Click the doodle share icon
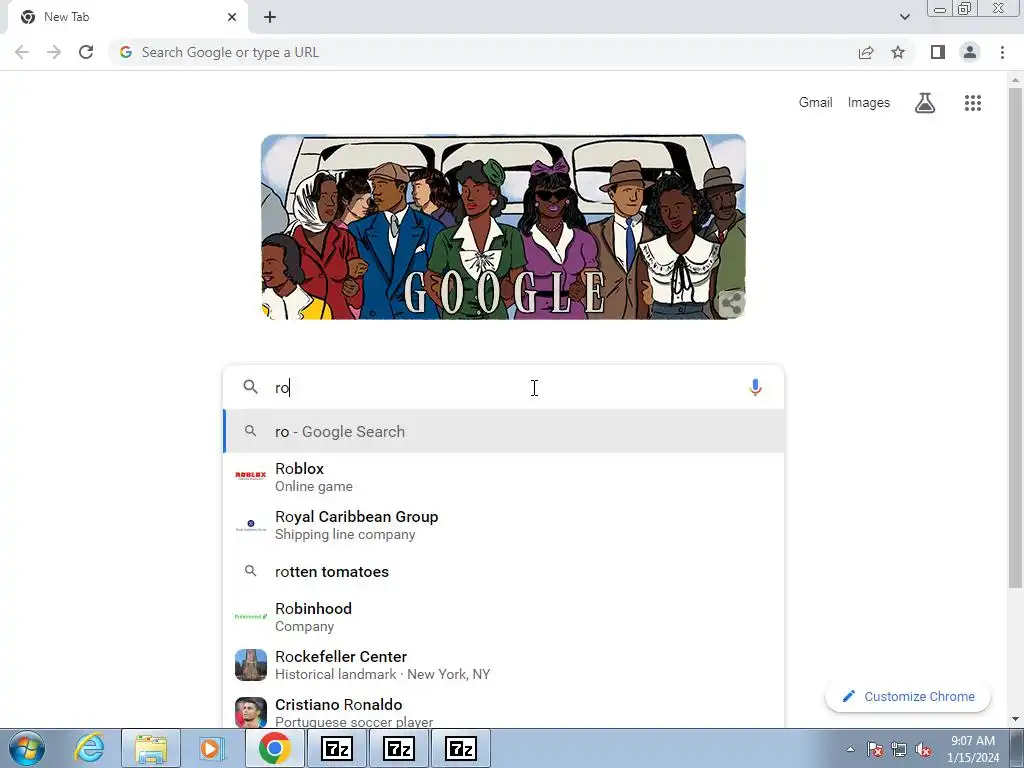Screen dimensions: 1024x768 tap(731, 303)
